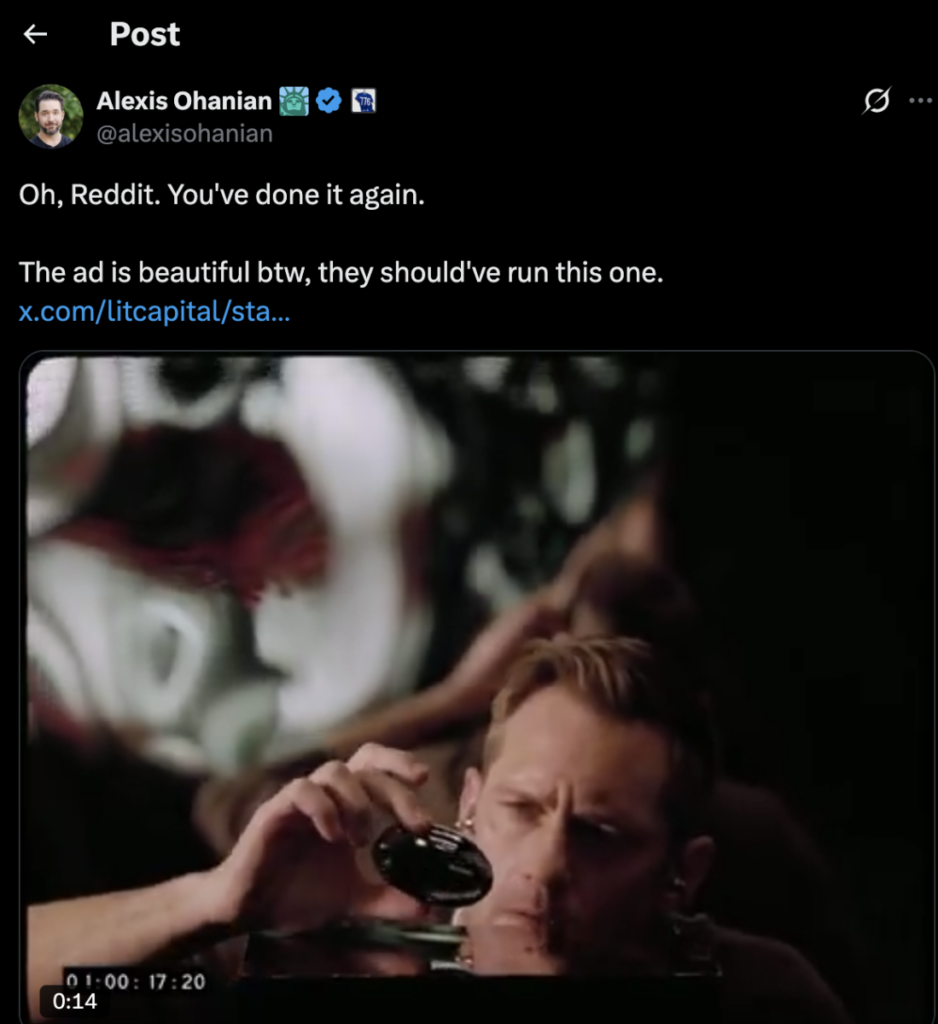Click the blue verified checkmark badge

click(x=329, y=100)
